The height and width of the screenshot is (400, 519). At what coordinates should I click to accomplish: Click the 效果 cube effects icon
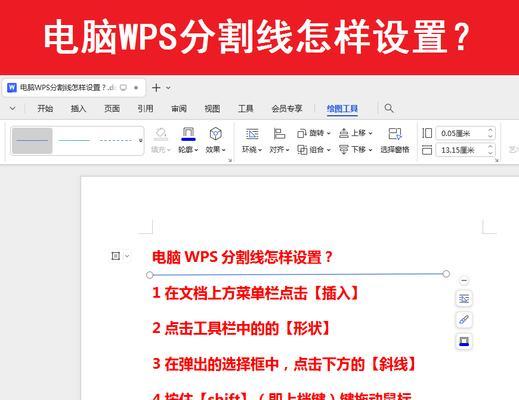point(216,134)
